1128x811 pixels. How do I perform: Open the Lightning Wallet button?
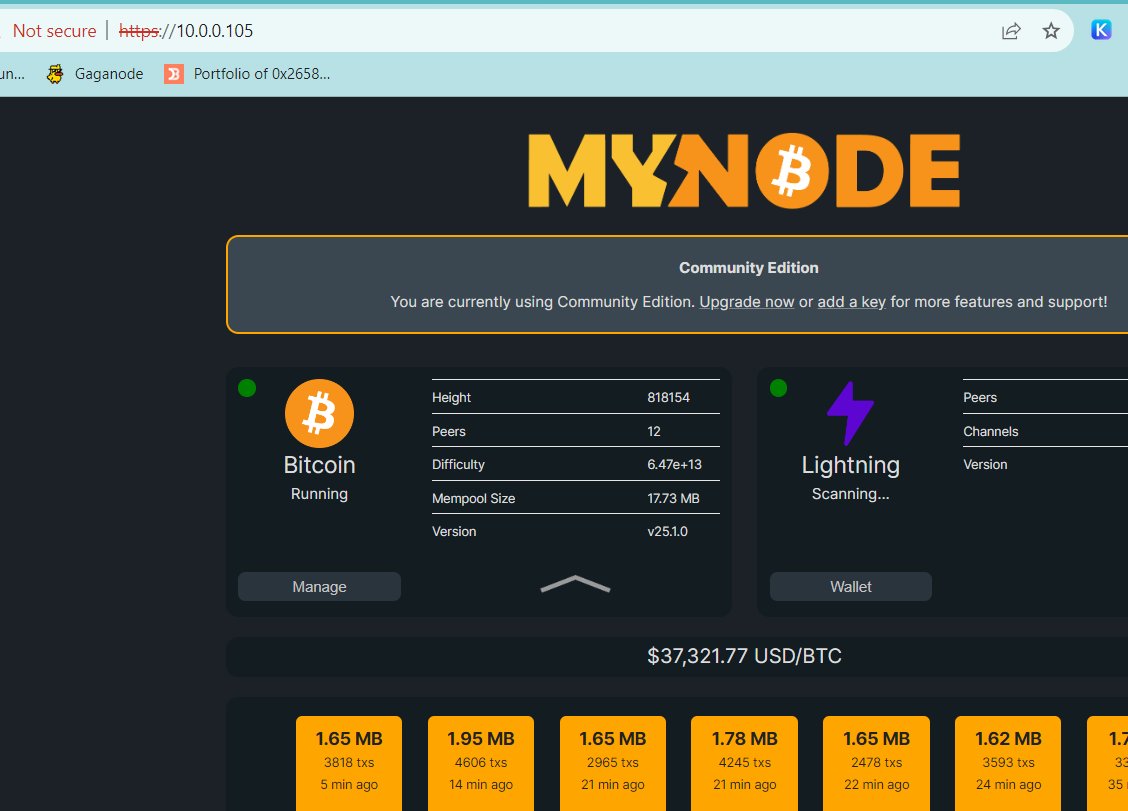[x=850, y=586]
